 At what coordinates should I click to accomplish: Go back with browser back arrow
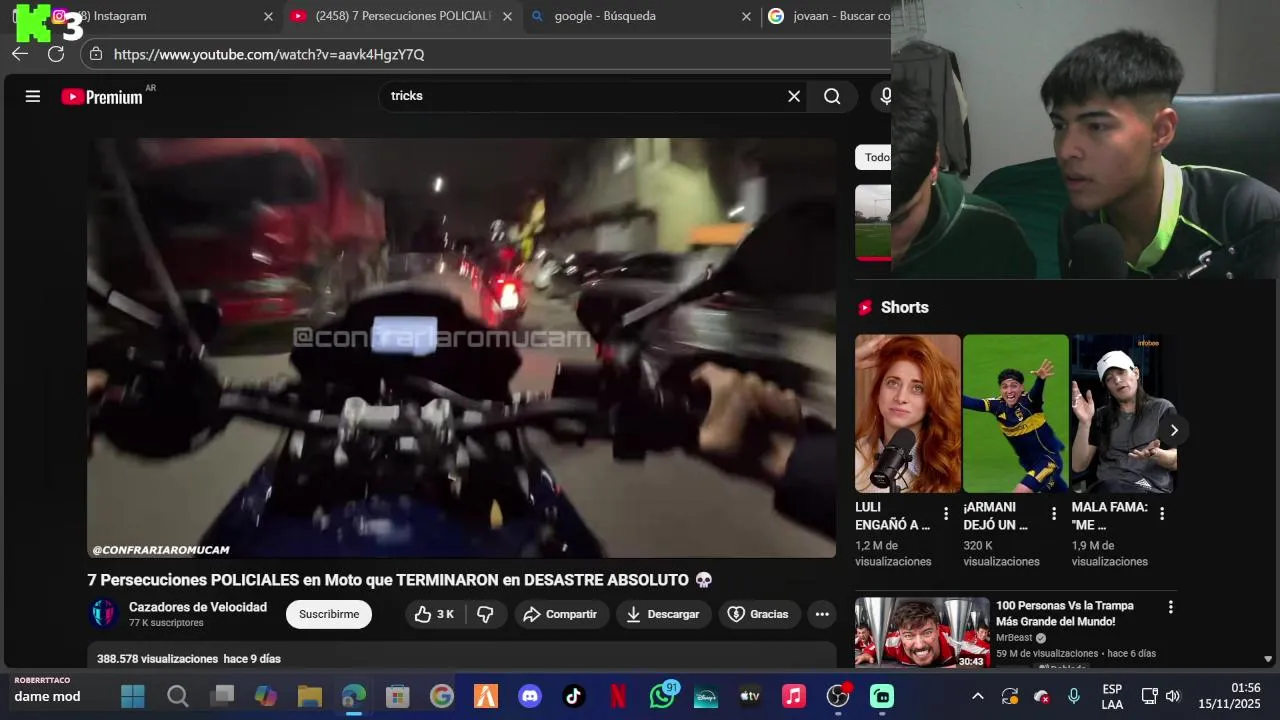tap(20, 54)
